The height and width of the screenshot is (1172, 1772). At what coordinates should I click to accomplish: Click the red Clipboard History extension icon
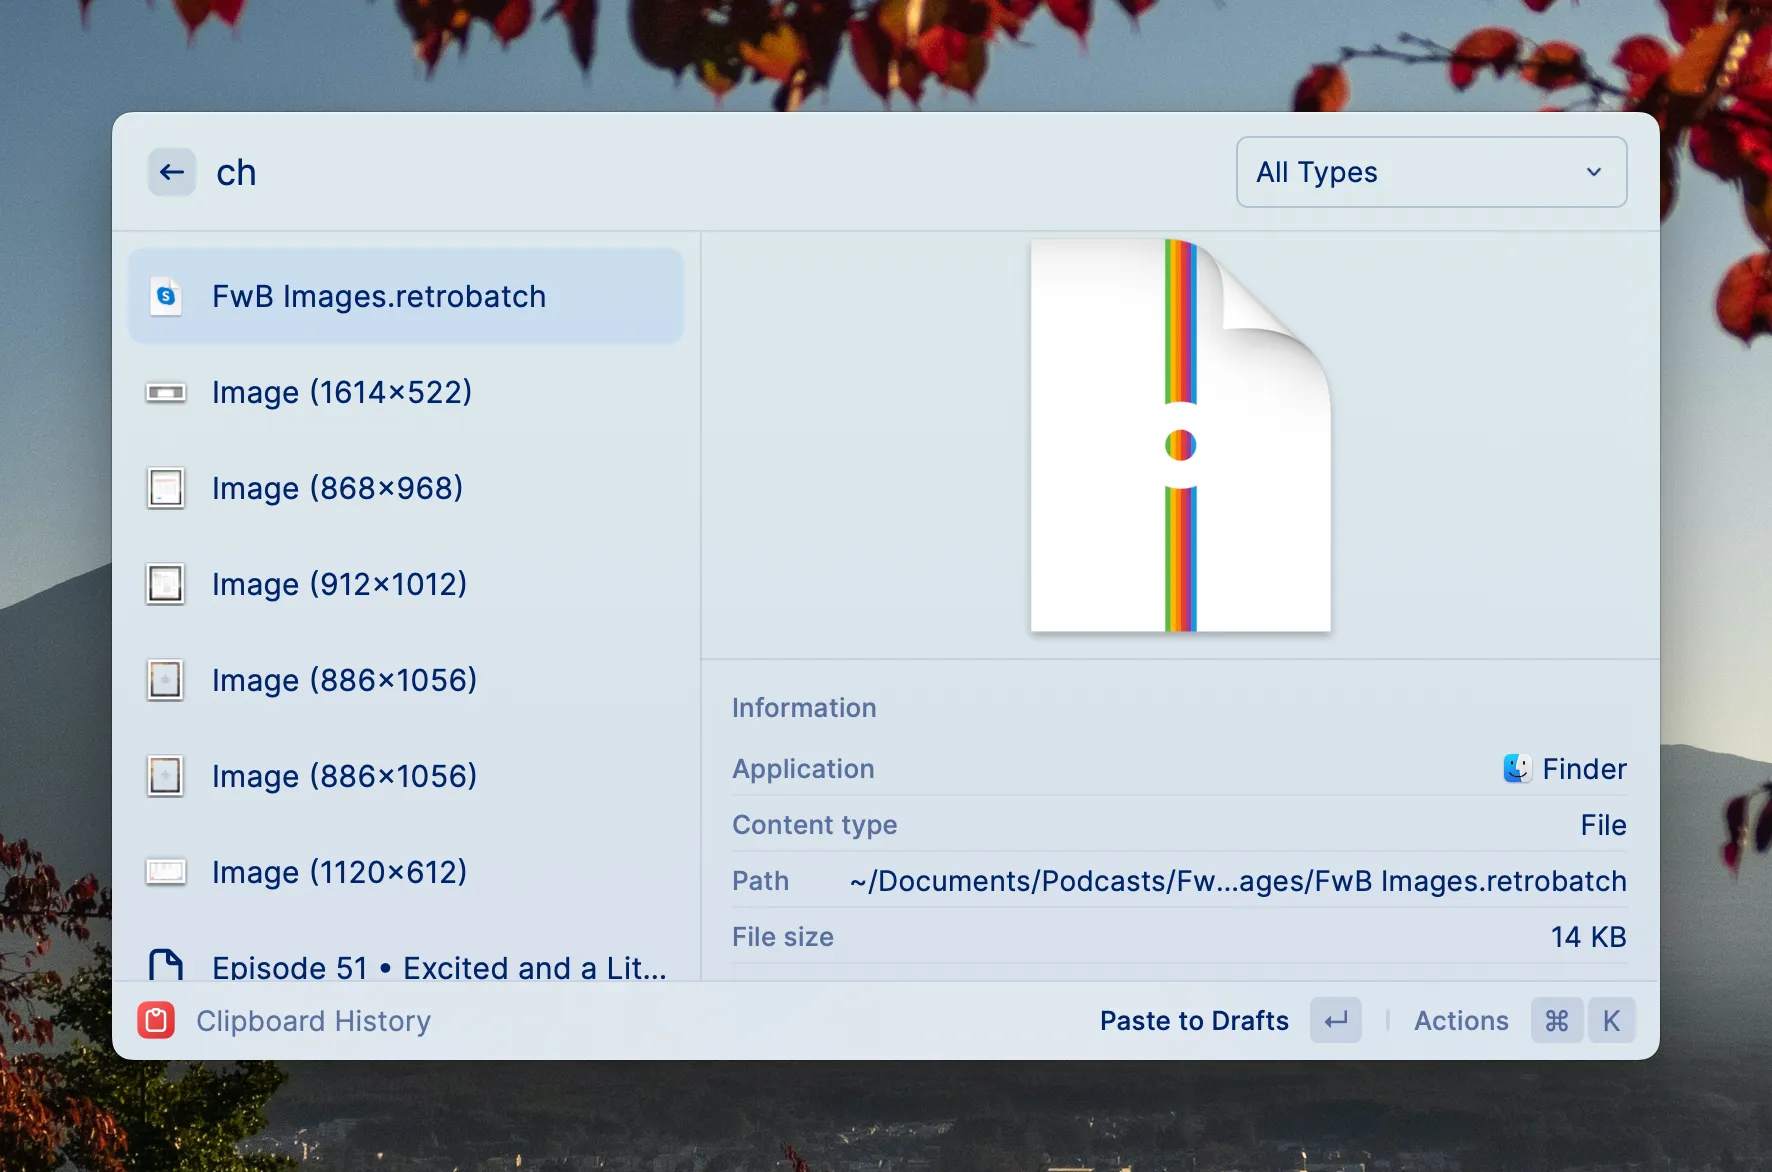tap(156, 1020)
